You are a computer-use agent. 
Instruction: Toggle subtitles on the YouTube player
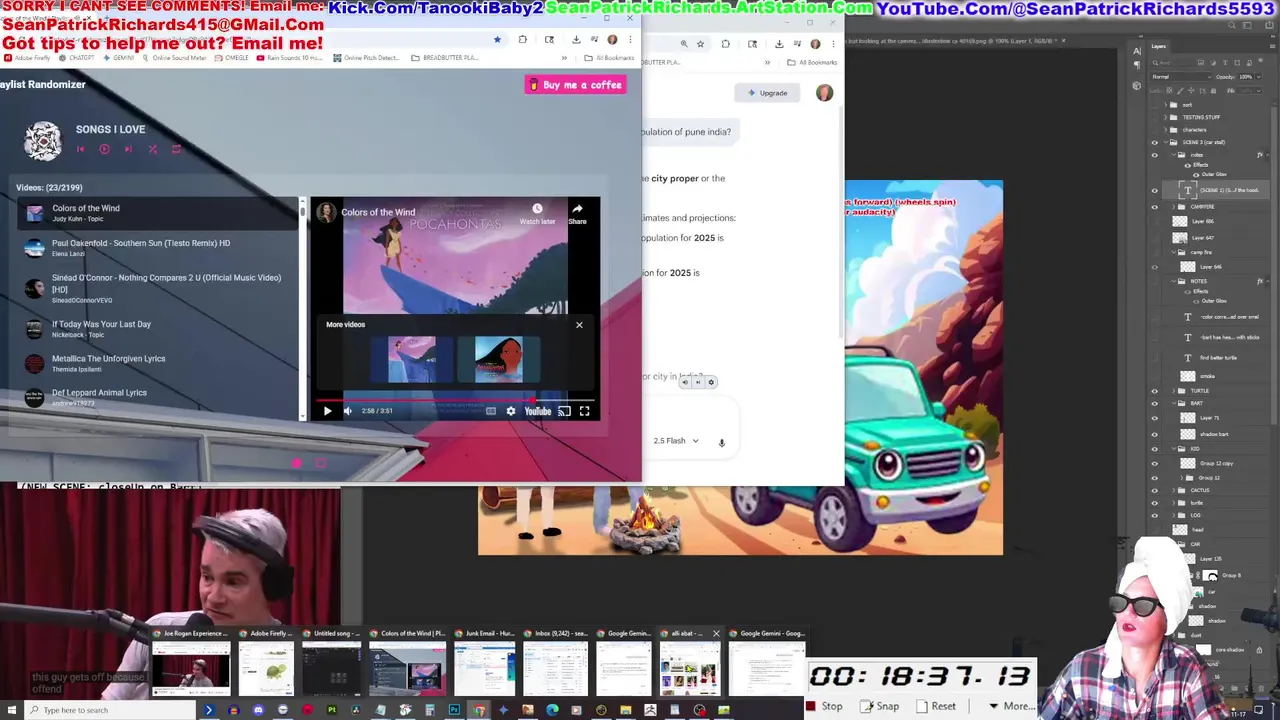490,411
